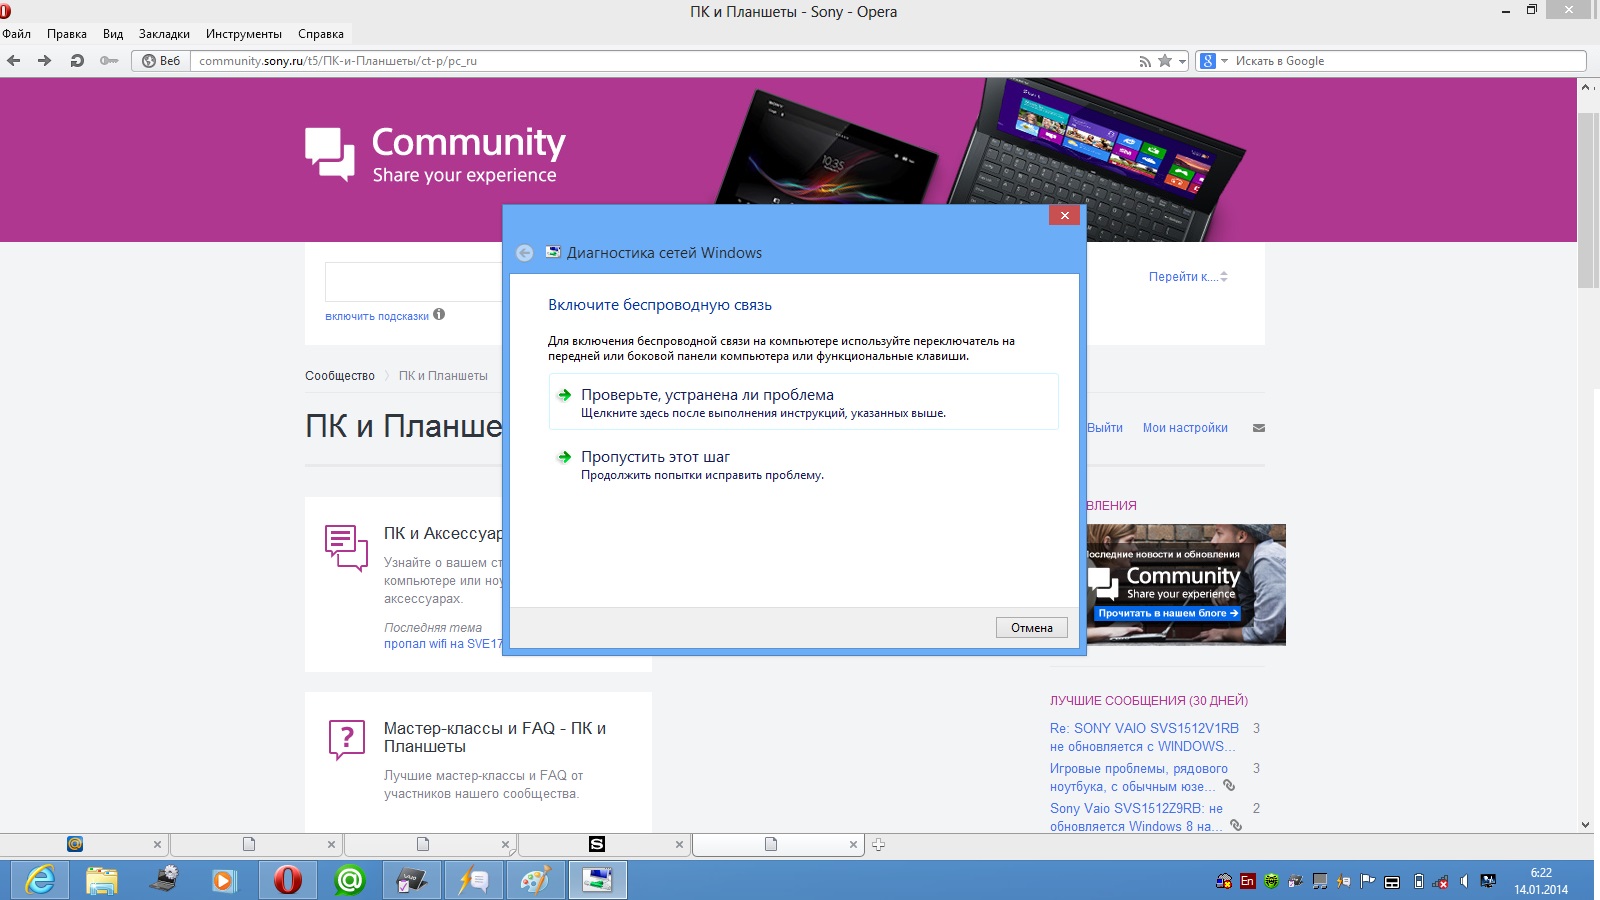Open the green @ Mail.ru Agent taskbar icon
Screen dimensions: 1600x900
pyautogui.click(x=350, y=880)
